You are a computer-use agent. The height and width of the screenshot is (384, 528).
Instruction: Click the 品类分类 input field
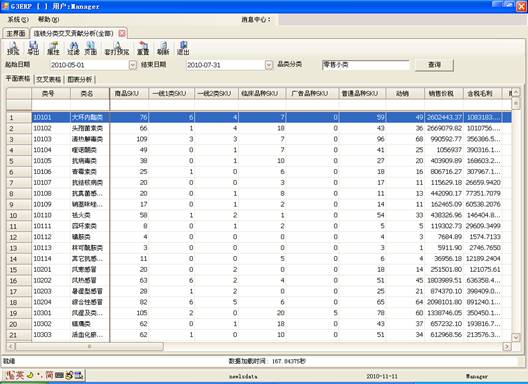coord(365,65)
